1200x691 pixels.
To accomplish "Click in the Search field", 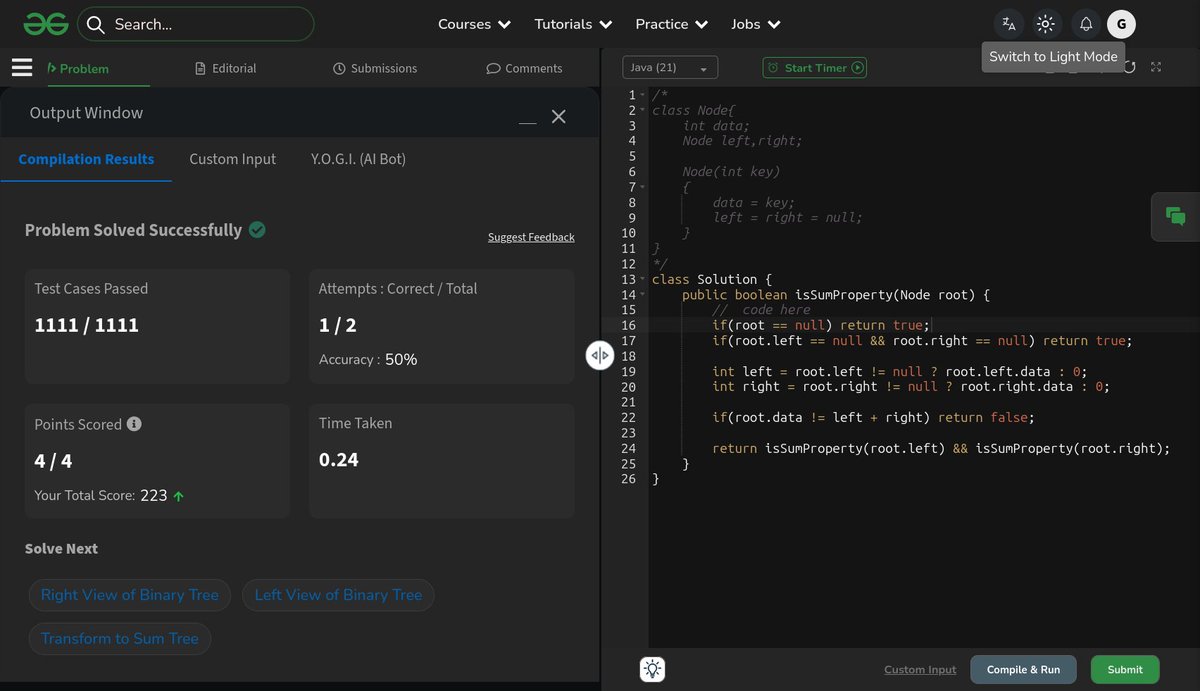I will (196, 24).
